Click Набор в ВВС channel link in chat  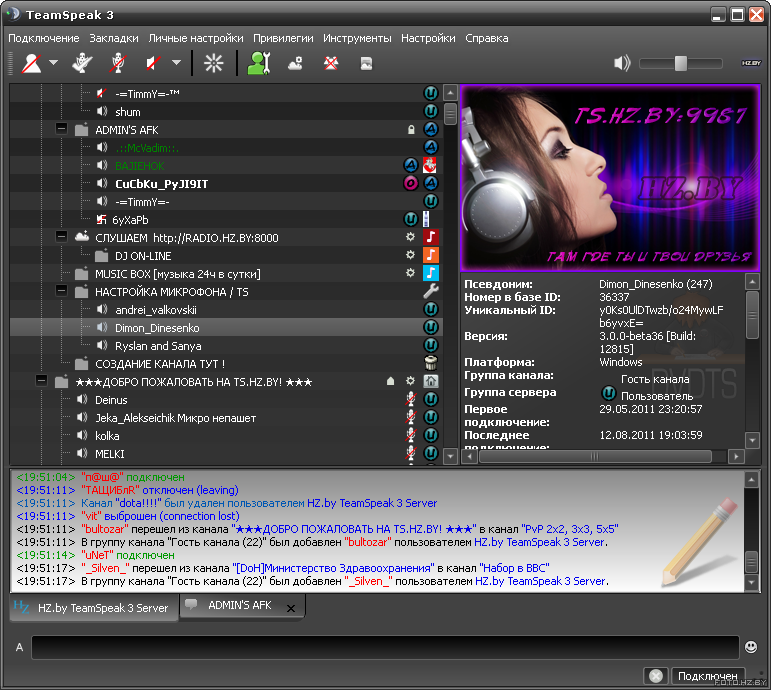tap(514, 568)
